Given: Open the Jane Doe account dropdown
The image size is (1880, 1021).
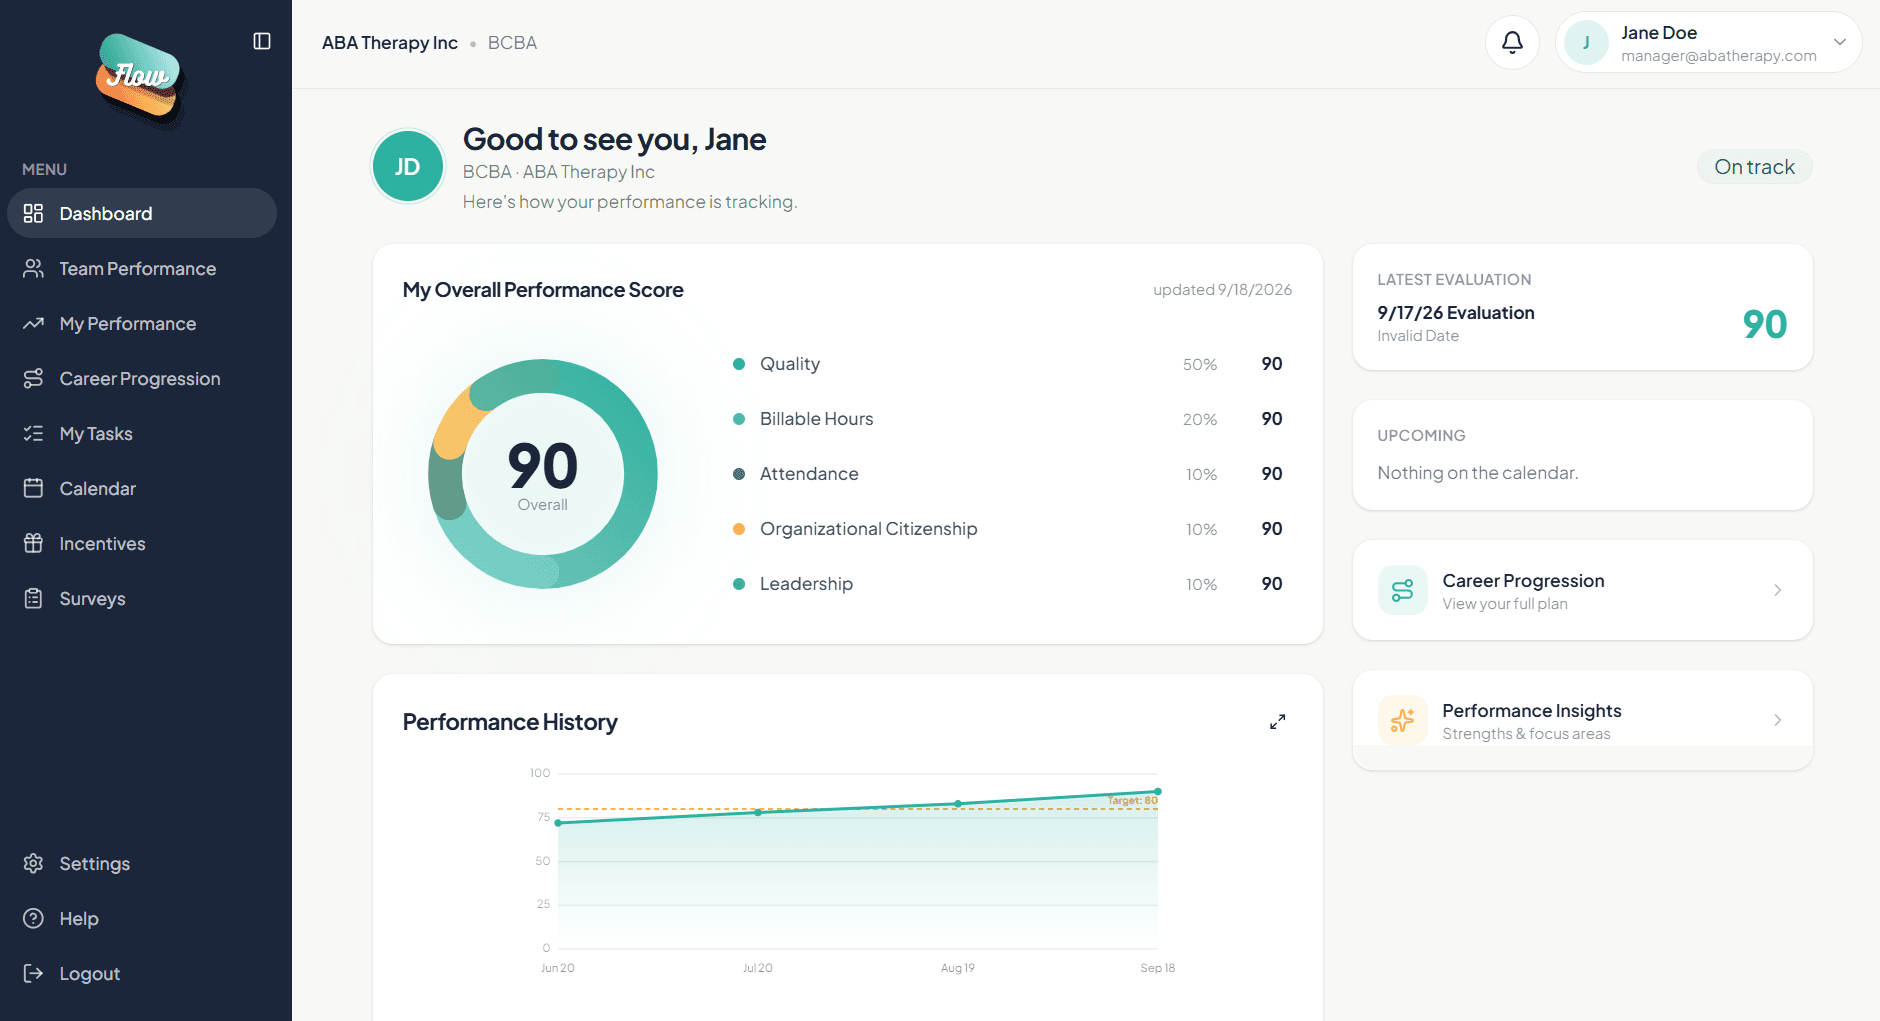Looking at the screenshot, I should [x=1708, y=42].
